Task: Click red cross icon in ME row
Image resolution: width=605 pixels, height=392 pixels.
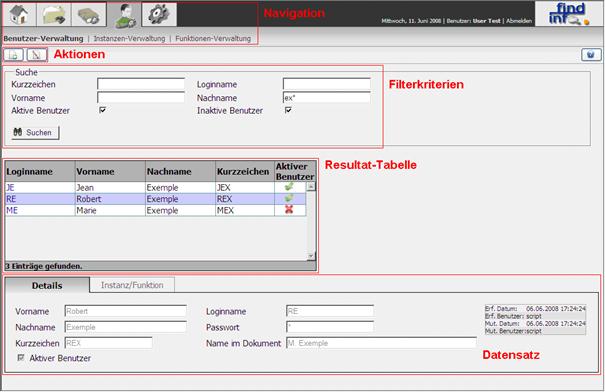Action: point(289,210)
